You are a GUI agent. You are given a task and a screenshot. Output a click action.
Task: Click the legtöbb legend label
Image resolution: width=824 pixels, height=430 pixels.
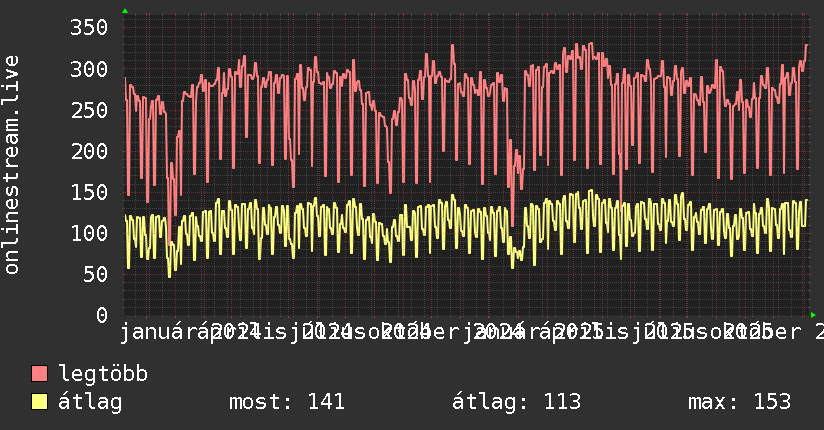pos(103,374)
